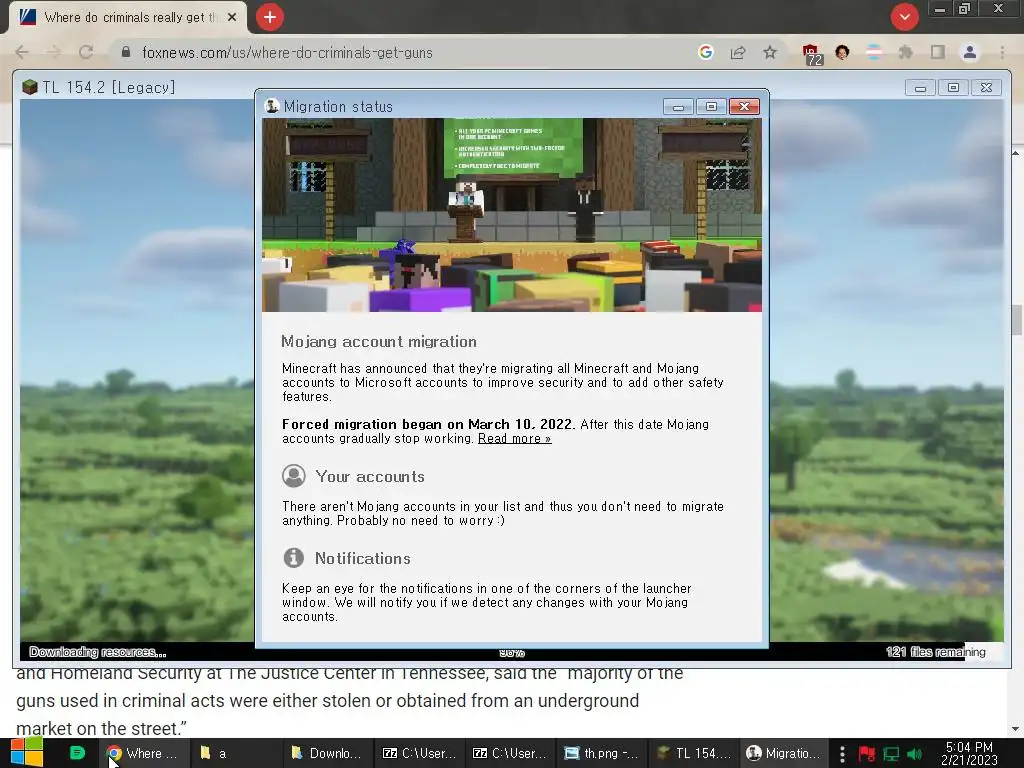Select the 'Where do criminals really get' tab
Viewport: 1024px width, 768px height.
coord(128,18)
